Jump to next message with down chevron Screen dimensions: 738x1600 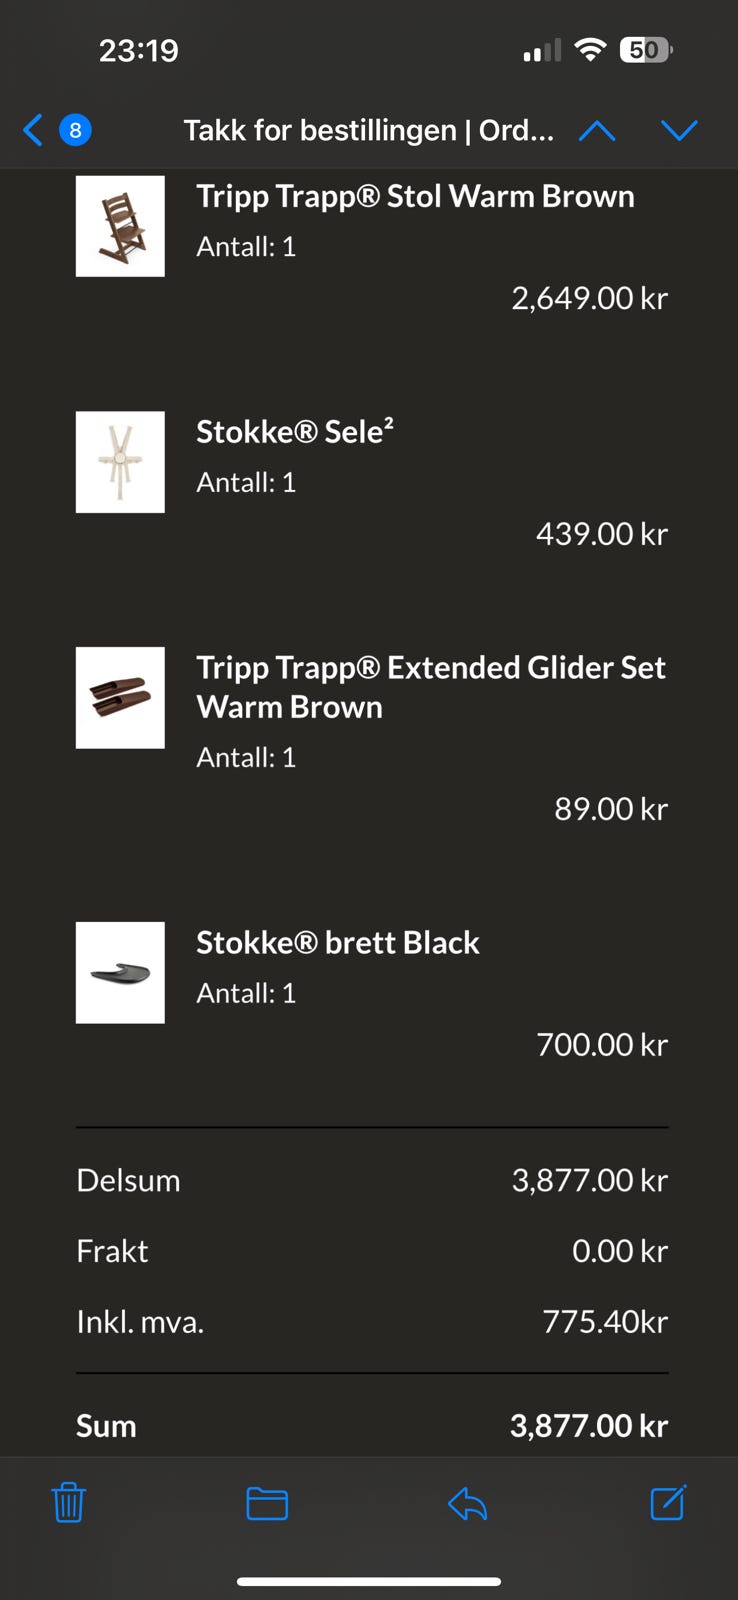(x=679, y=131)
